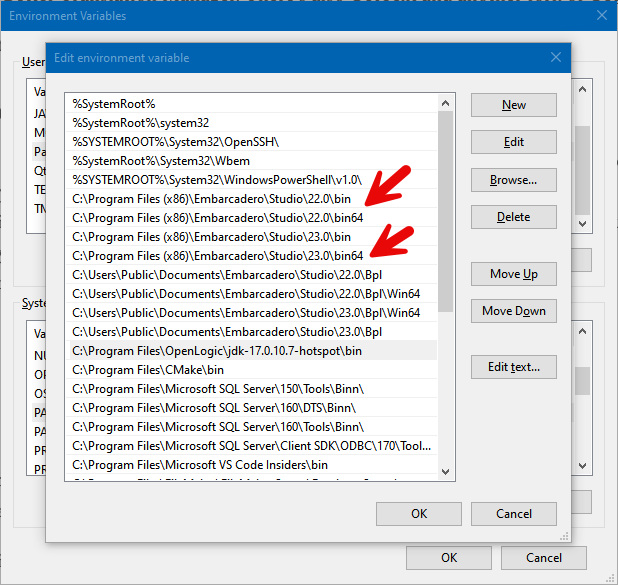Select Embarcadero\Studio\23.0\bin64 entry
Viewport: 618px width, 585px height.
[251, 256]
